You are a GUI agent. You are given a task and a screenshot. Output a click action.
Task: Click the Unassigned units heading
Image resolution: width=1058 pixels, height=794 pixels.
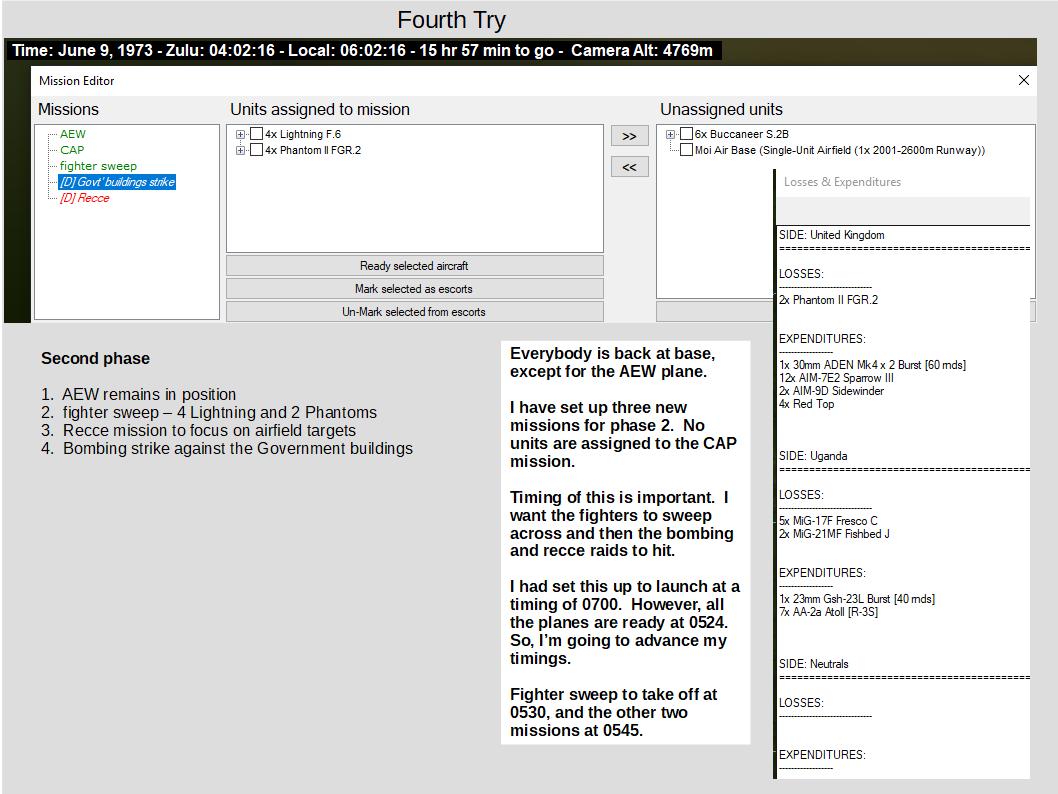pos(721,109)
